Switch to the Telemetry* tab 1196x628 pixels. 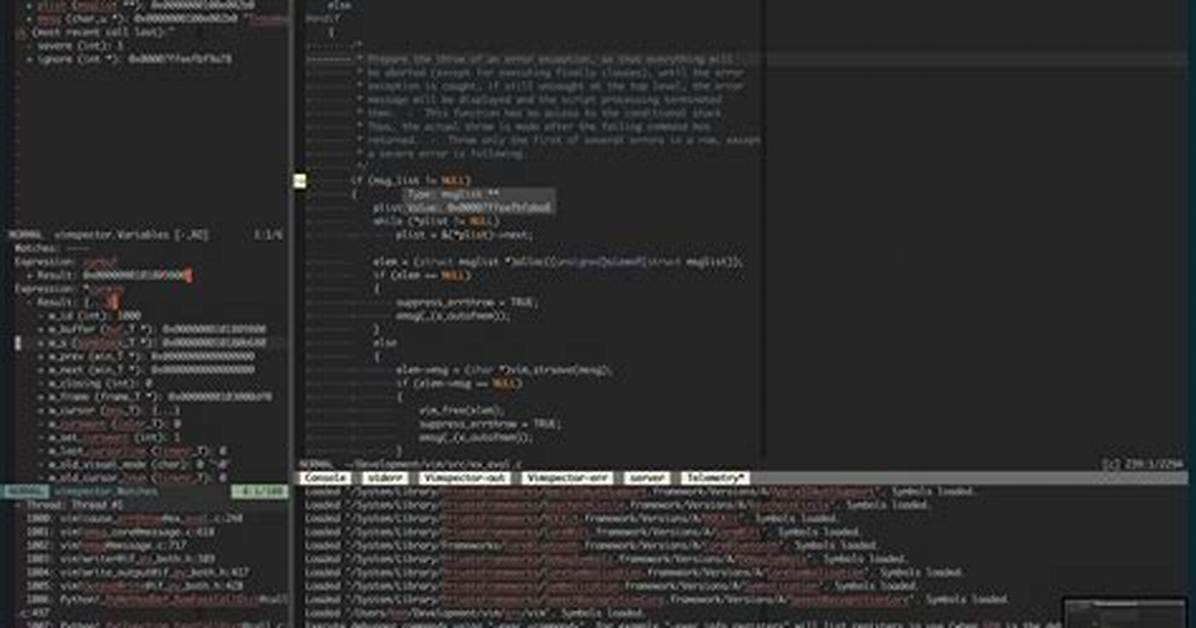[x=715, y=478]
